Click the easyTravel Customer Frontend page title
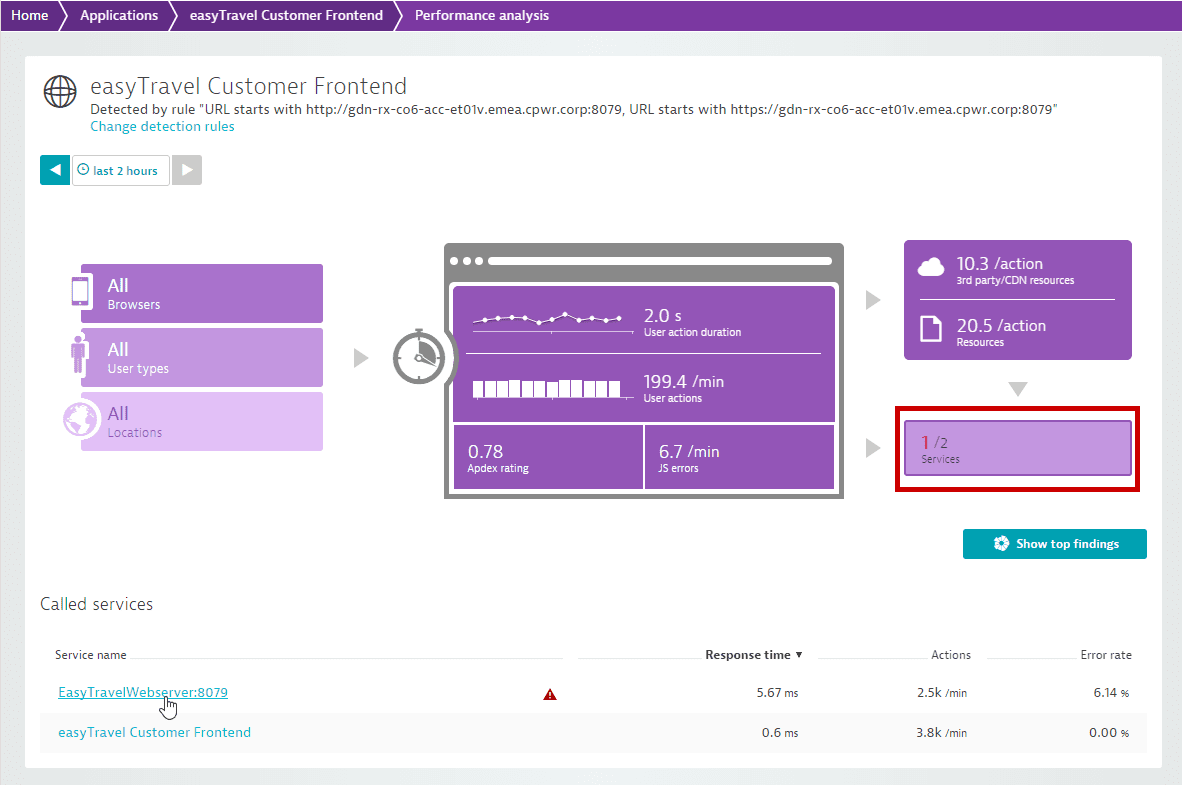This screenshot has height=785, width=1182. [x=249, y=86]
